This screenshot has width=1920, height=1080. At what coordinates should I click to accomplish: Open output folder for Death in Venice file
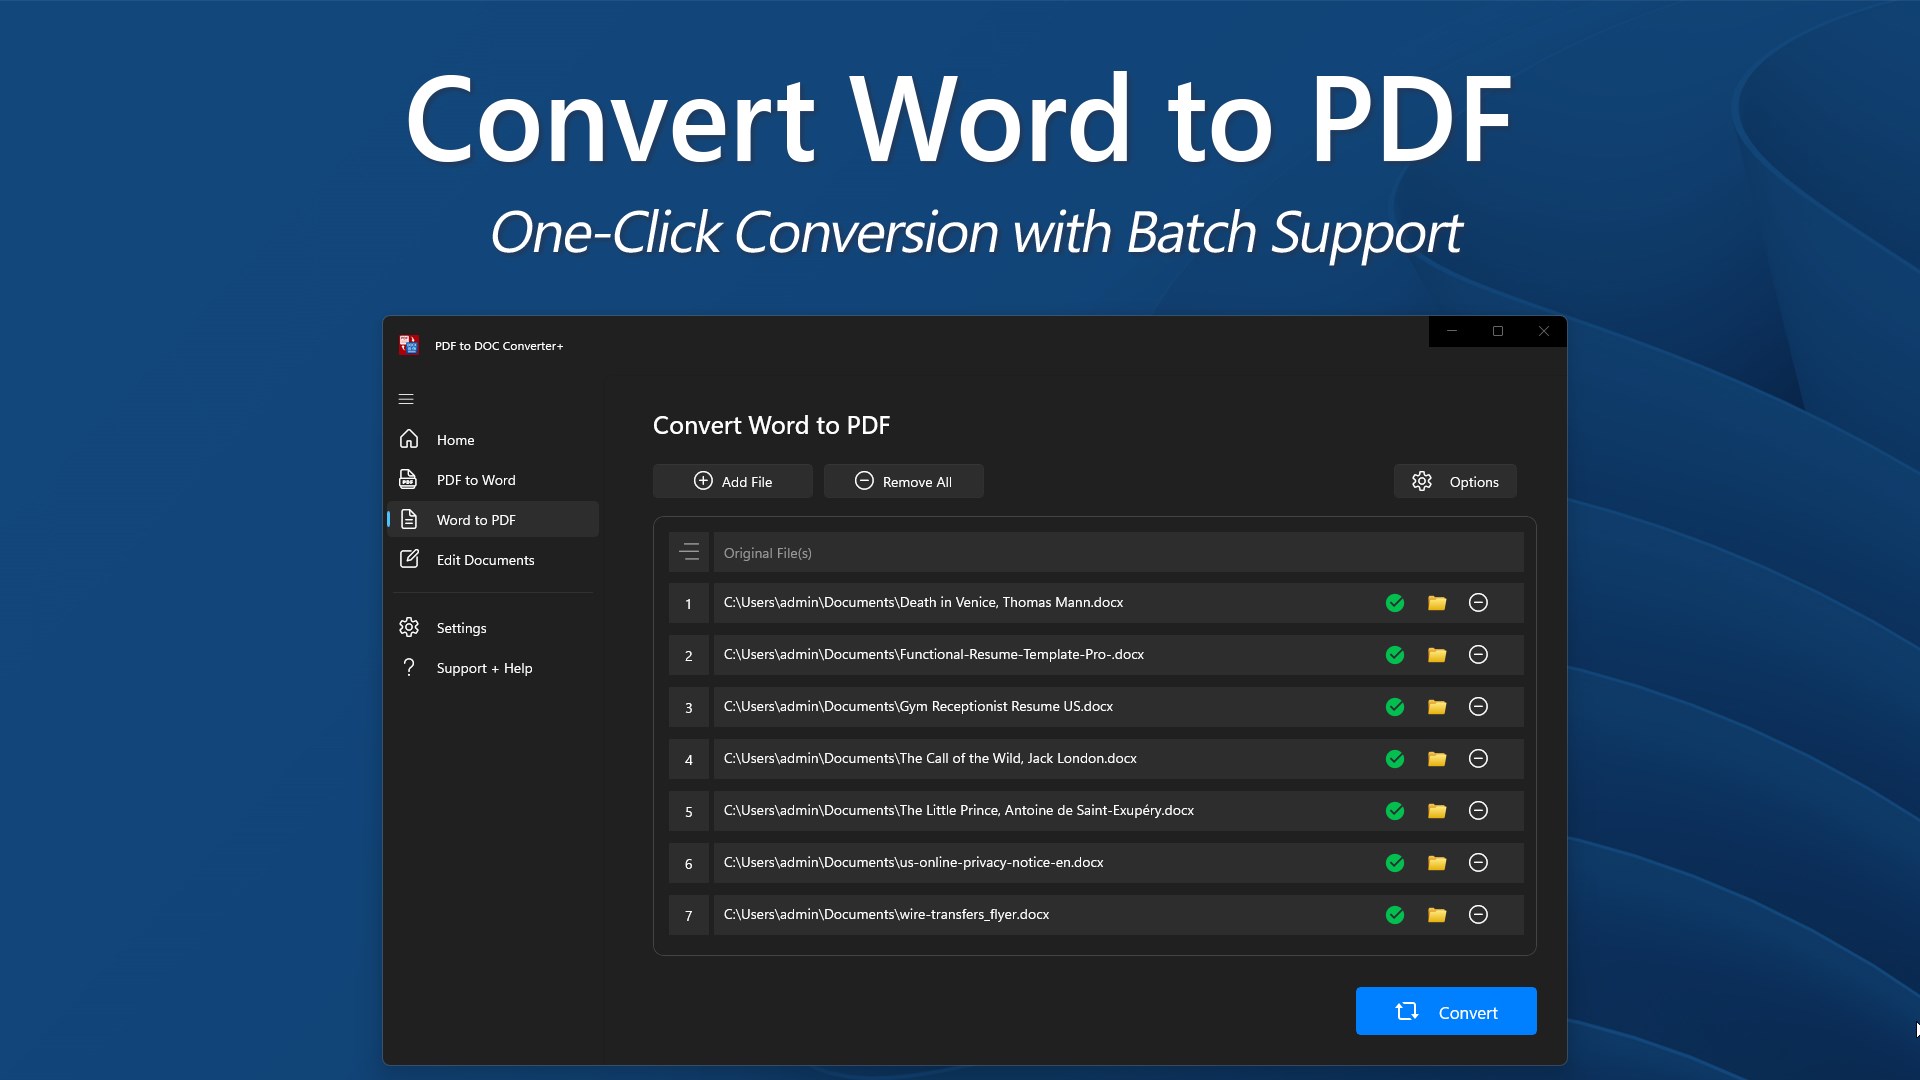(1437, 603)
